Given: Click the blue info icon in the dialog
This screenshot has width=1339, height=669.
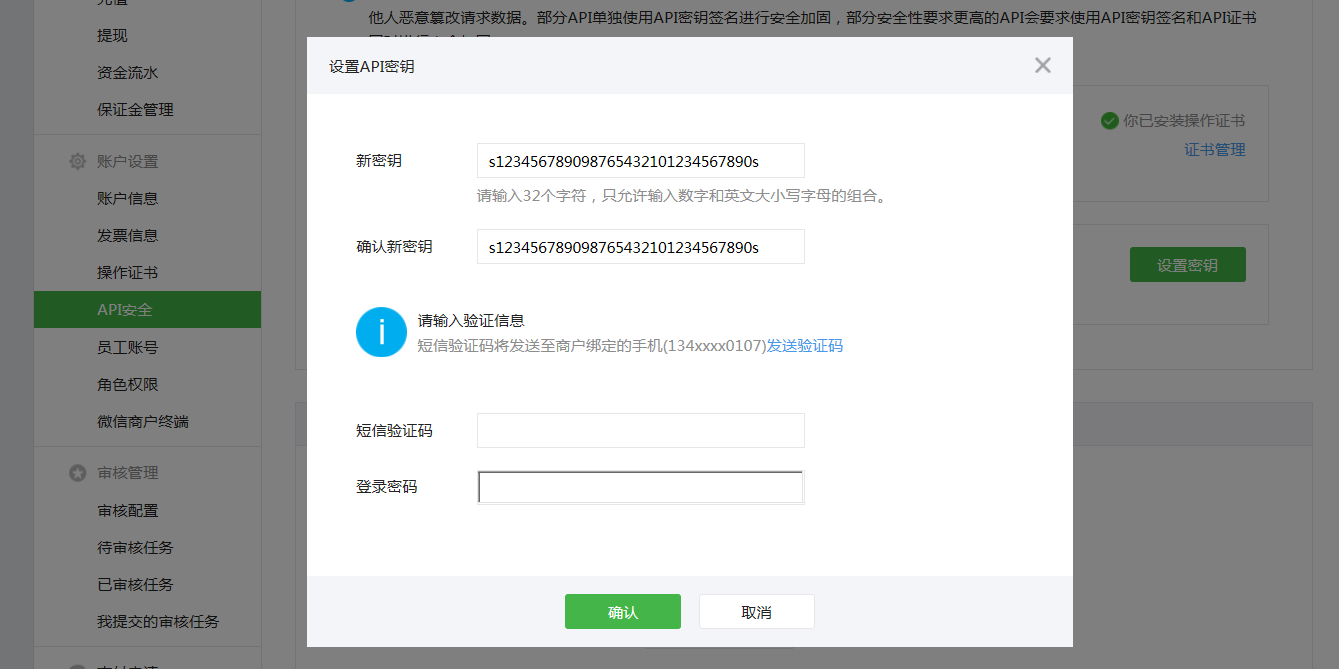Looking at the screenshot, I should click(x=381, y=332).
